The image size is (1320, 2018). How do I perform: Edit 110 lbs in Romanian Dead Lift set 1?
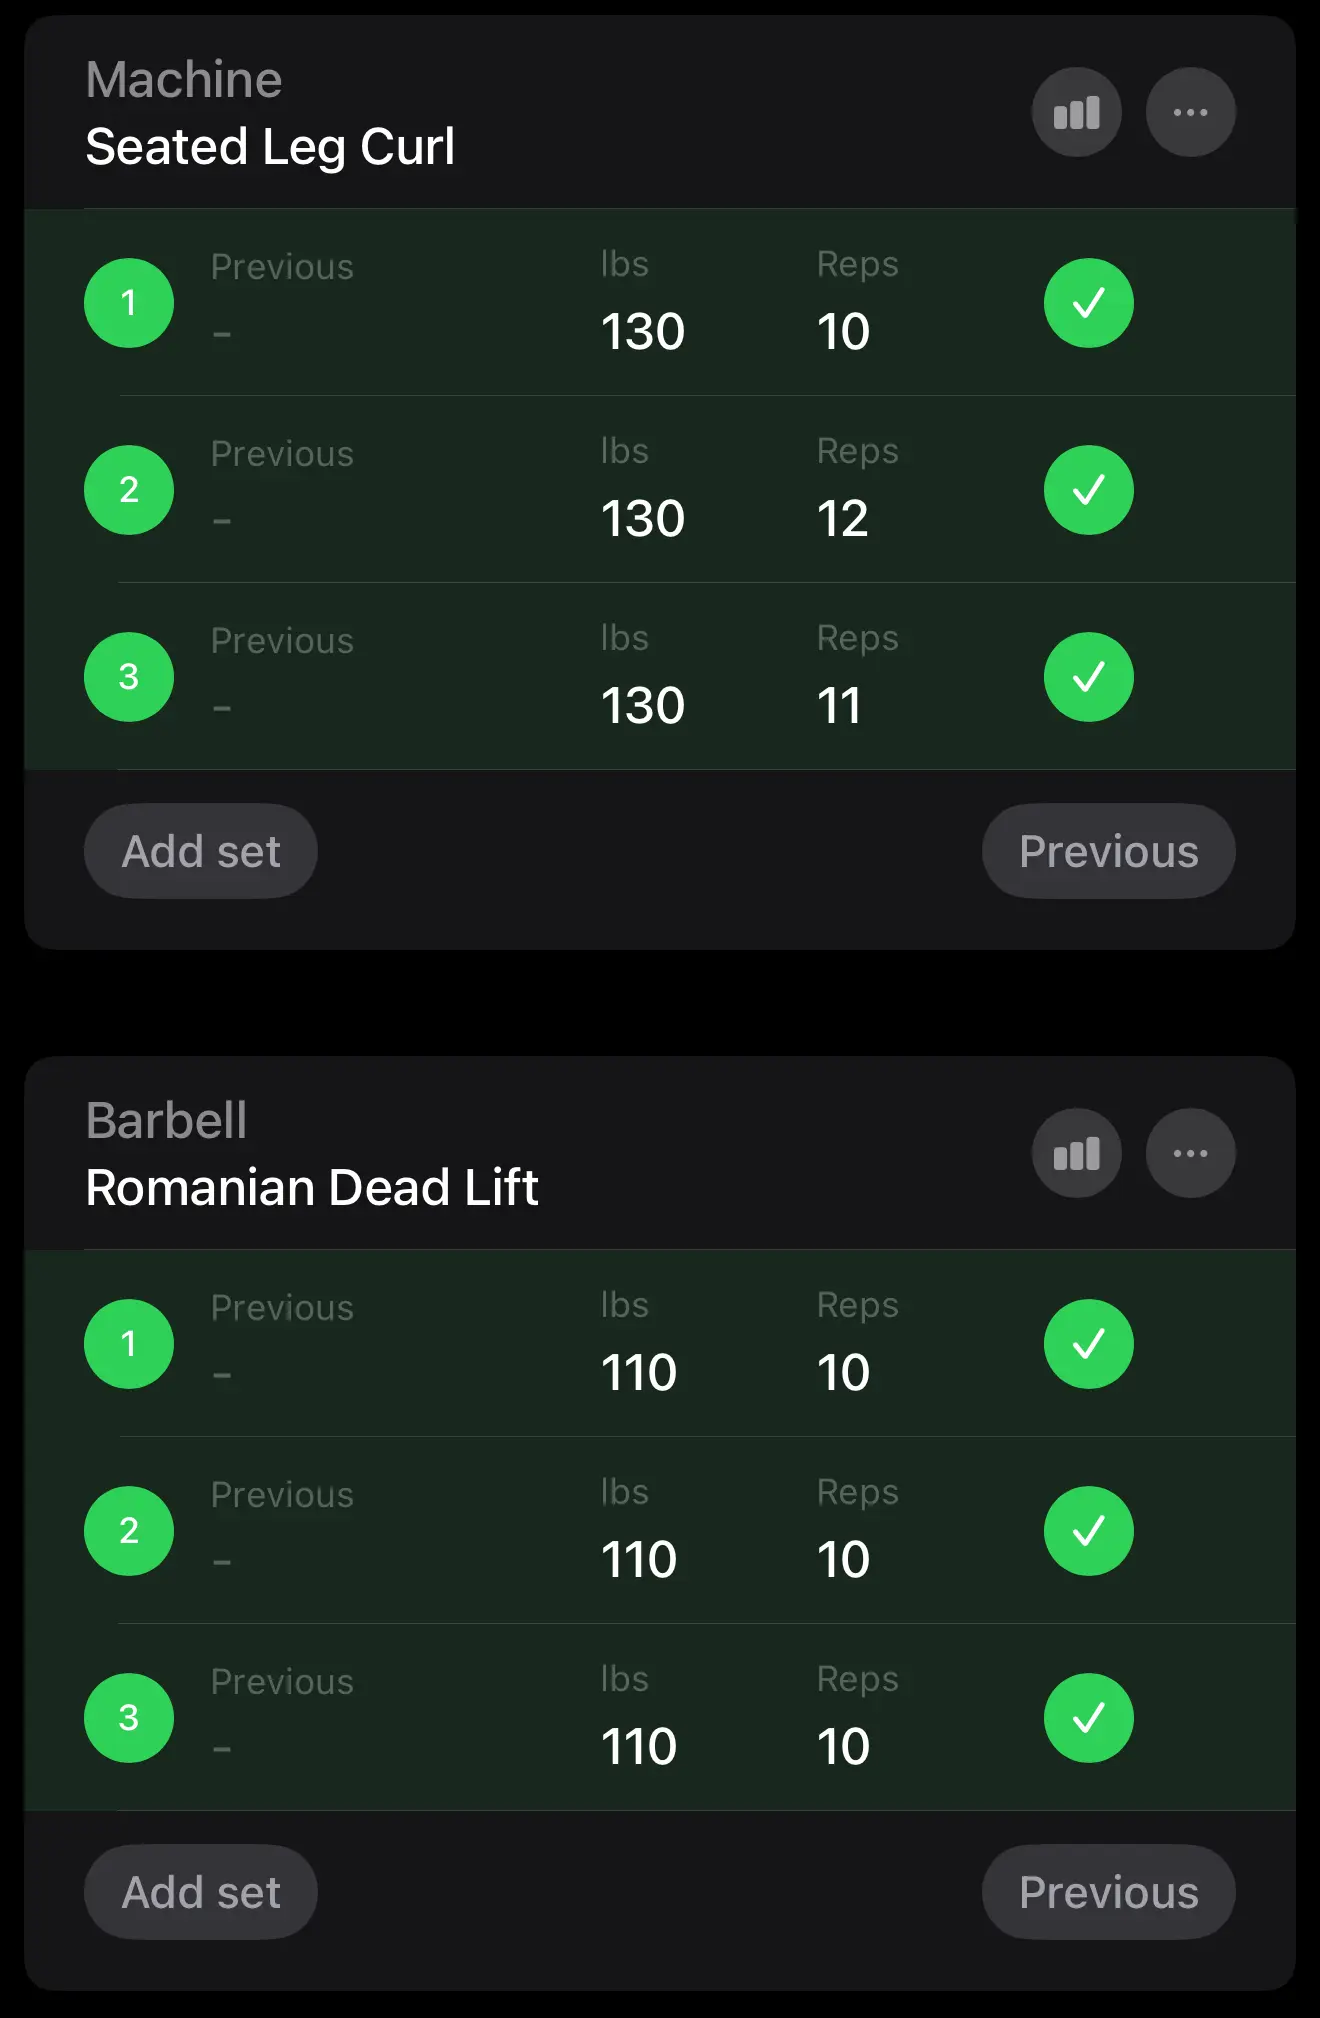click(x=639, y=1372)
